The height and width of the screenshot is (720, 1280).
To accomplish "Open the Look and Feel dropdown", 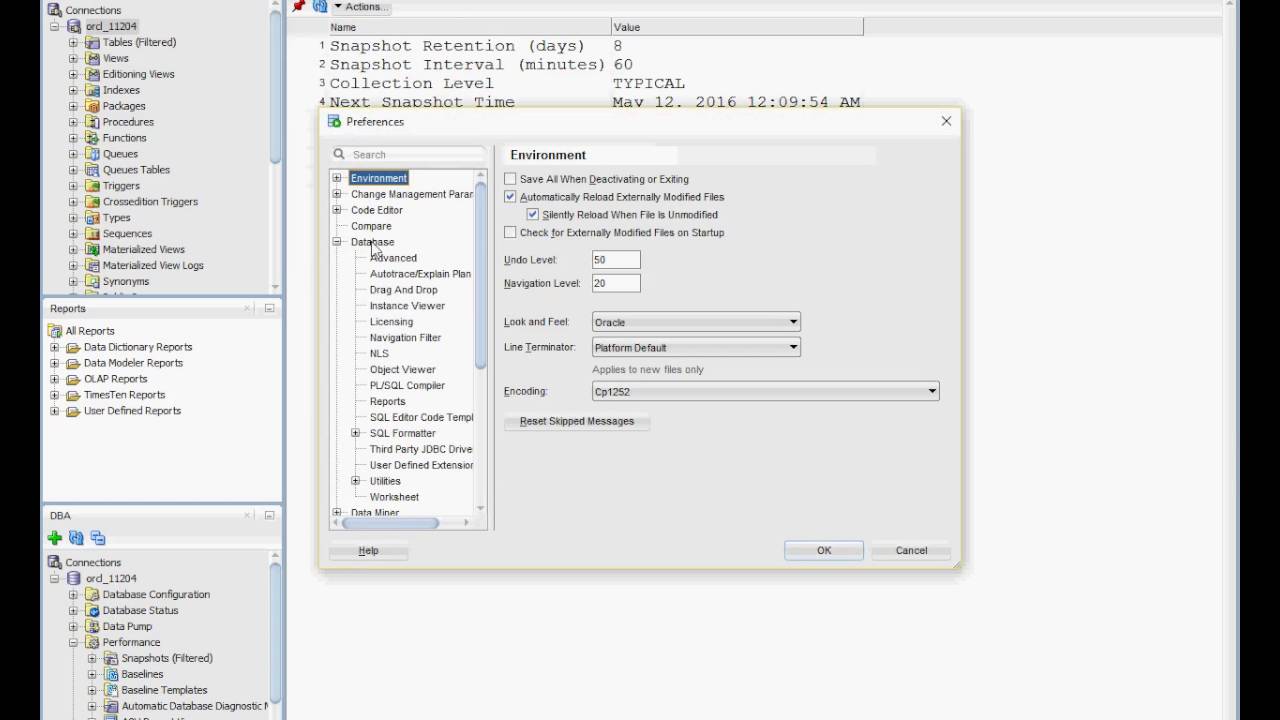I will pos(696,322).
